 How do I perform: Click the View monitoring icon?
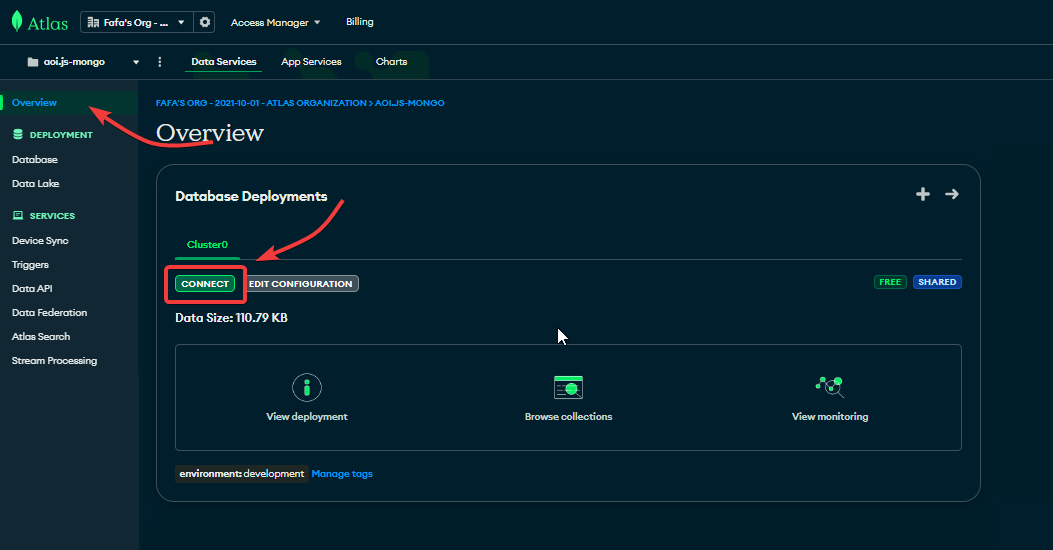tap(829, 386)
